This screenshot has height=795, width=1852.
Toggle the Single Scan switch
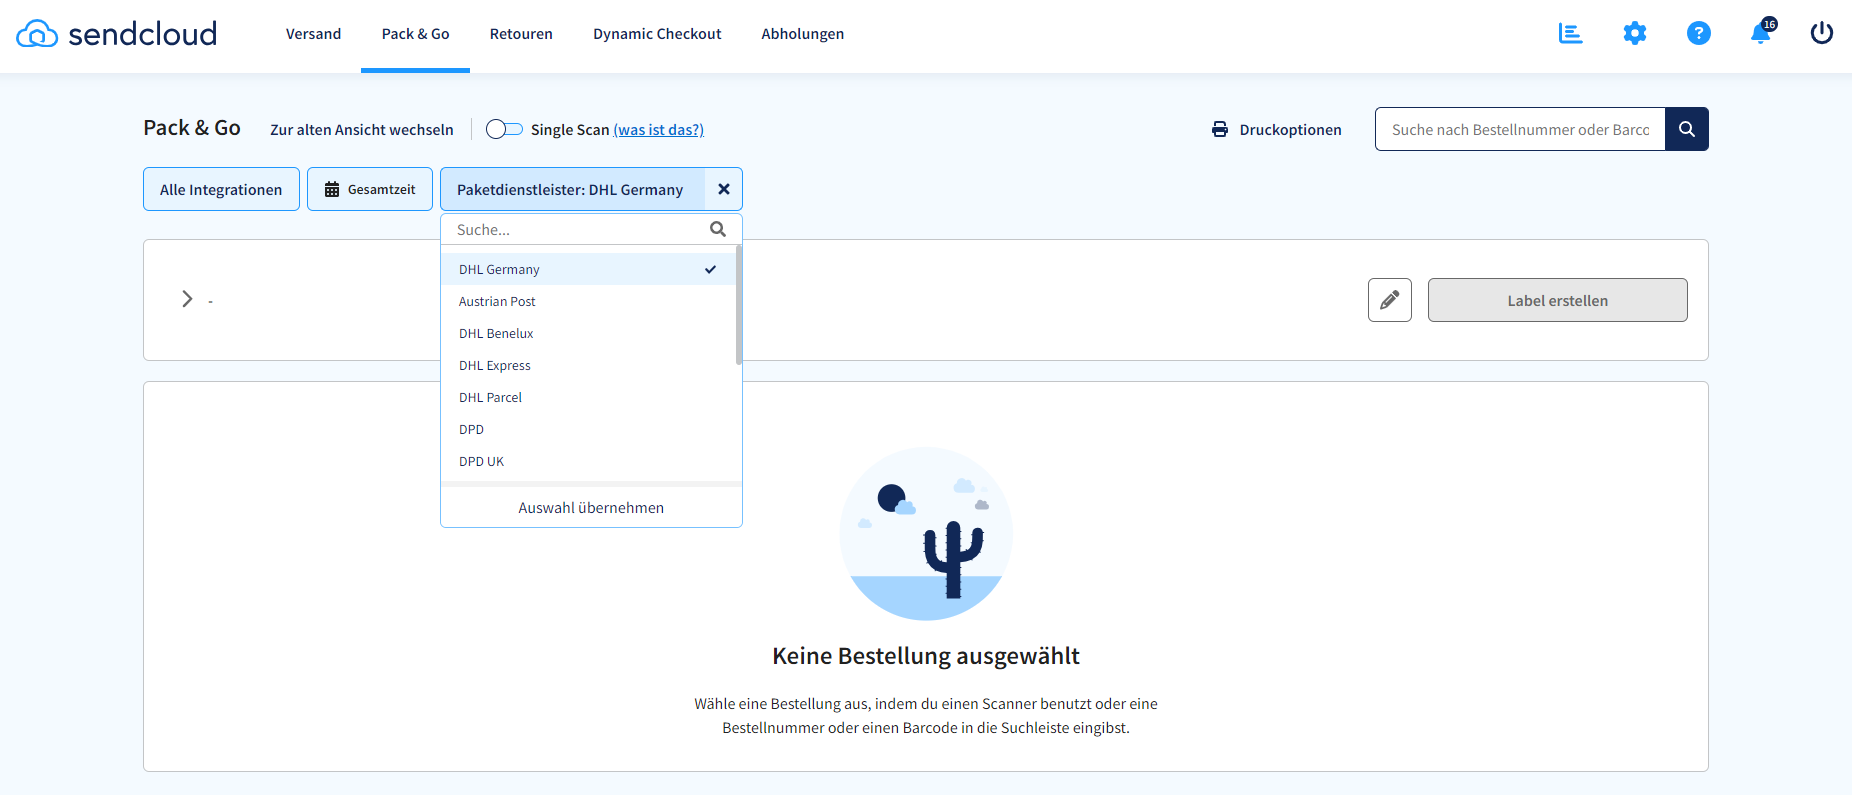point(504,129)
